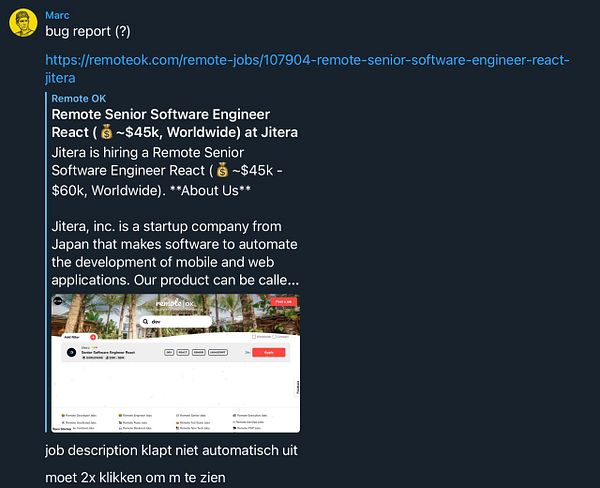Screen dimensions: 600x488
Task: Click Marc's profile avatar
Action: (23, 22)
